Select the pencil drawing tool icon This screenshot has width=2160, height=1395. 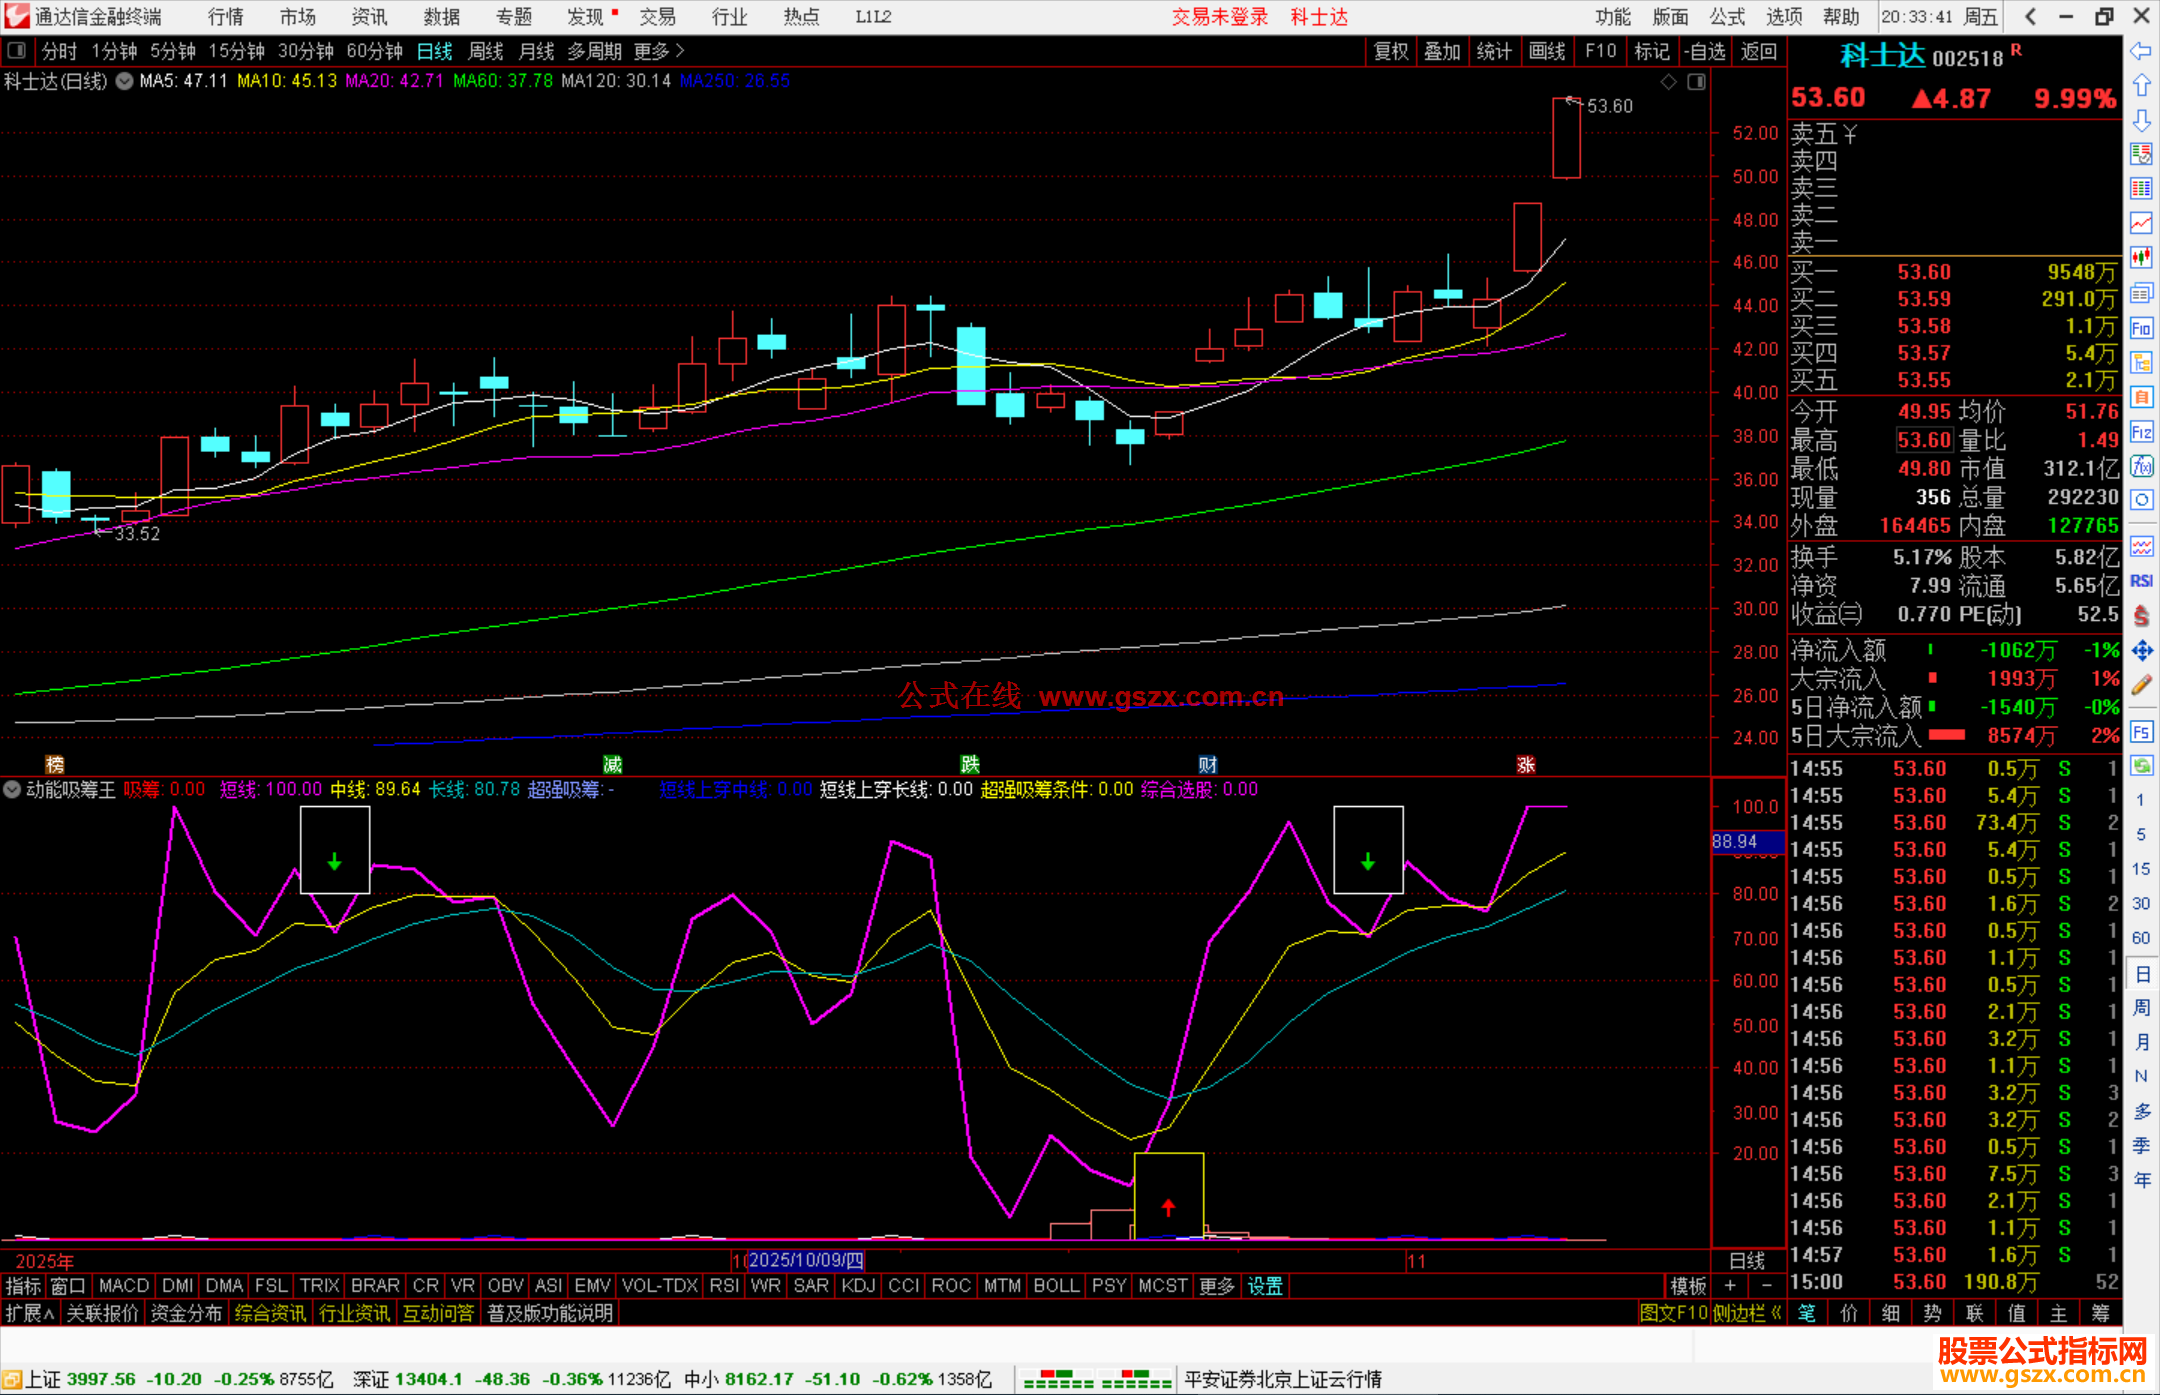(2141, 686)
